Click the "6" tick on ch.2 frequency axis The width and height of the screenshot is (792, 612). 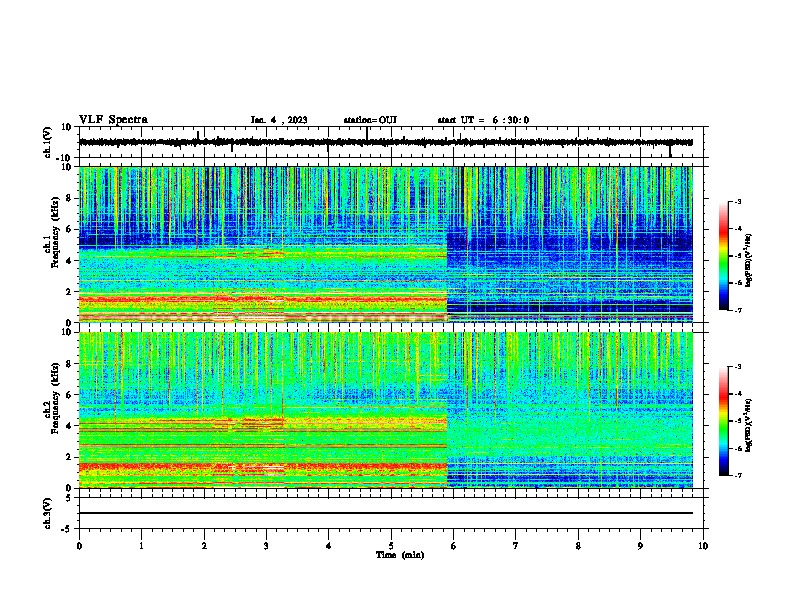pyautogui.click(x=69, y=395)
